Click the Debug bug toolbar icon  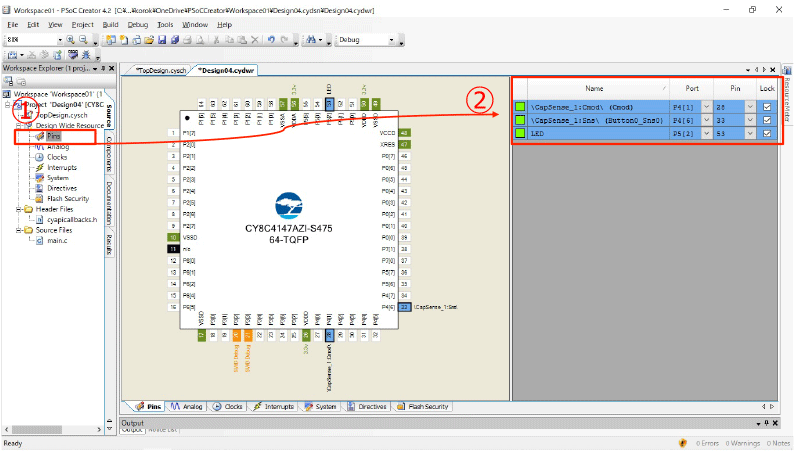click(86, 54)
